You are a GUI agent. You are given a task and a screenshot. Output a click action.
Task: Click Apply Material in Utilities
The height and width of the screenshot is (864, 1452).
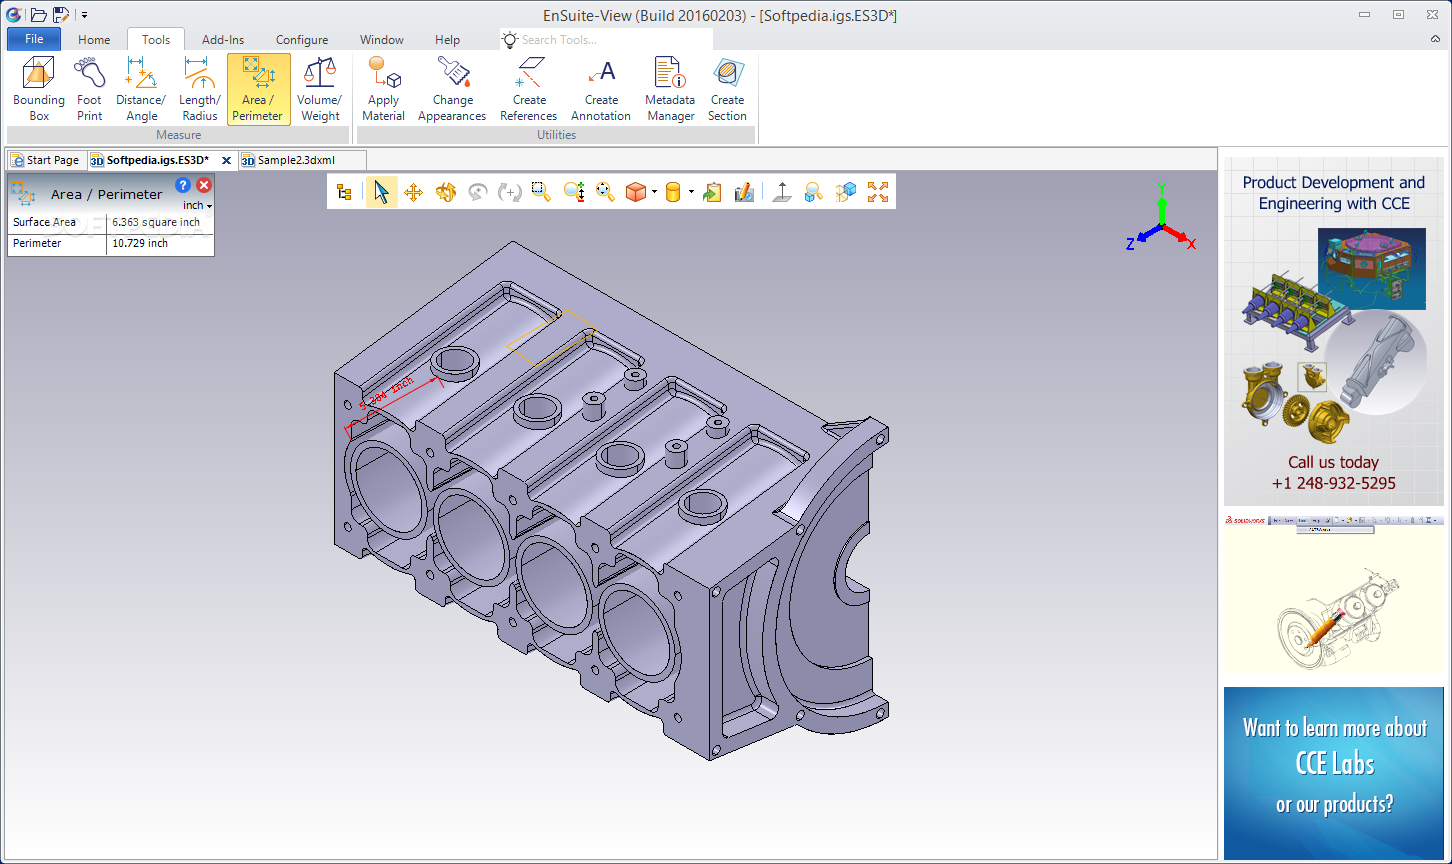click(383, 89)
